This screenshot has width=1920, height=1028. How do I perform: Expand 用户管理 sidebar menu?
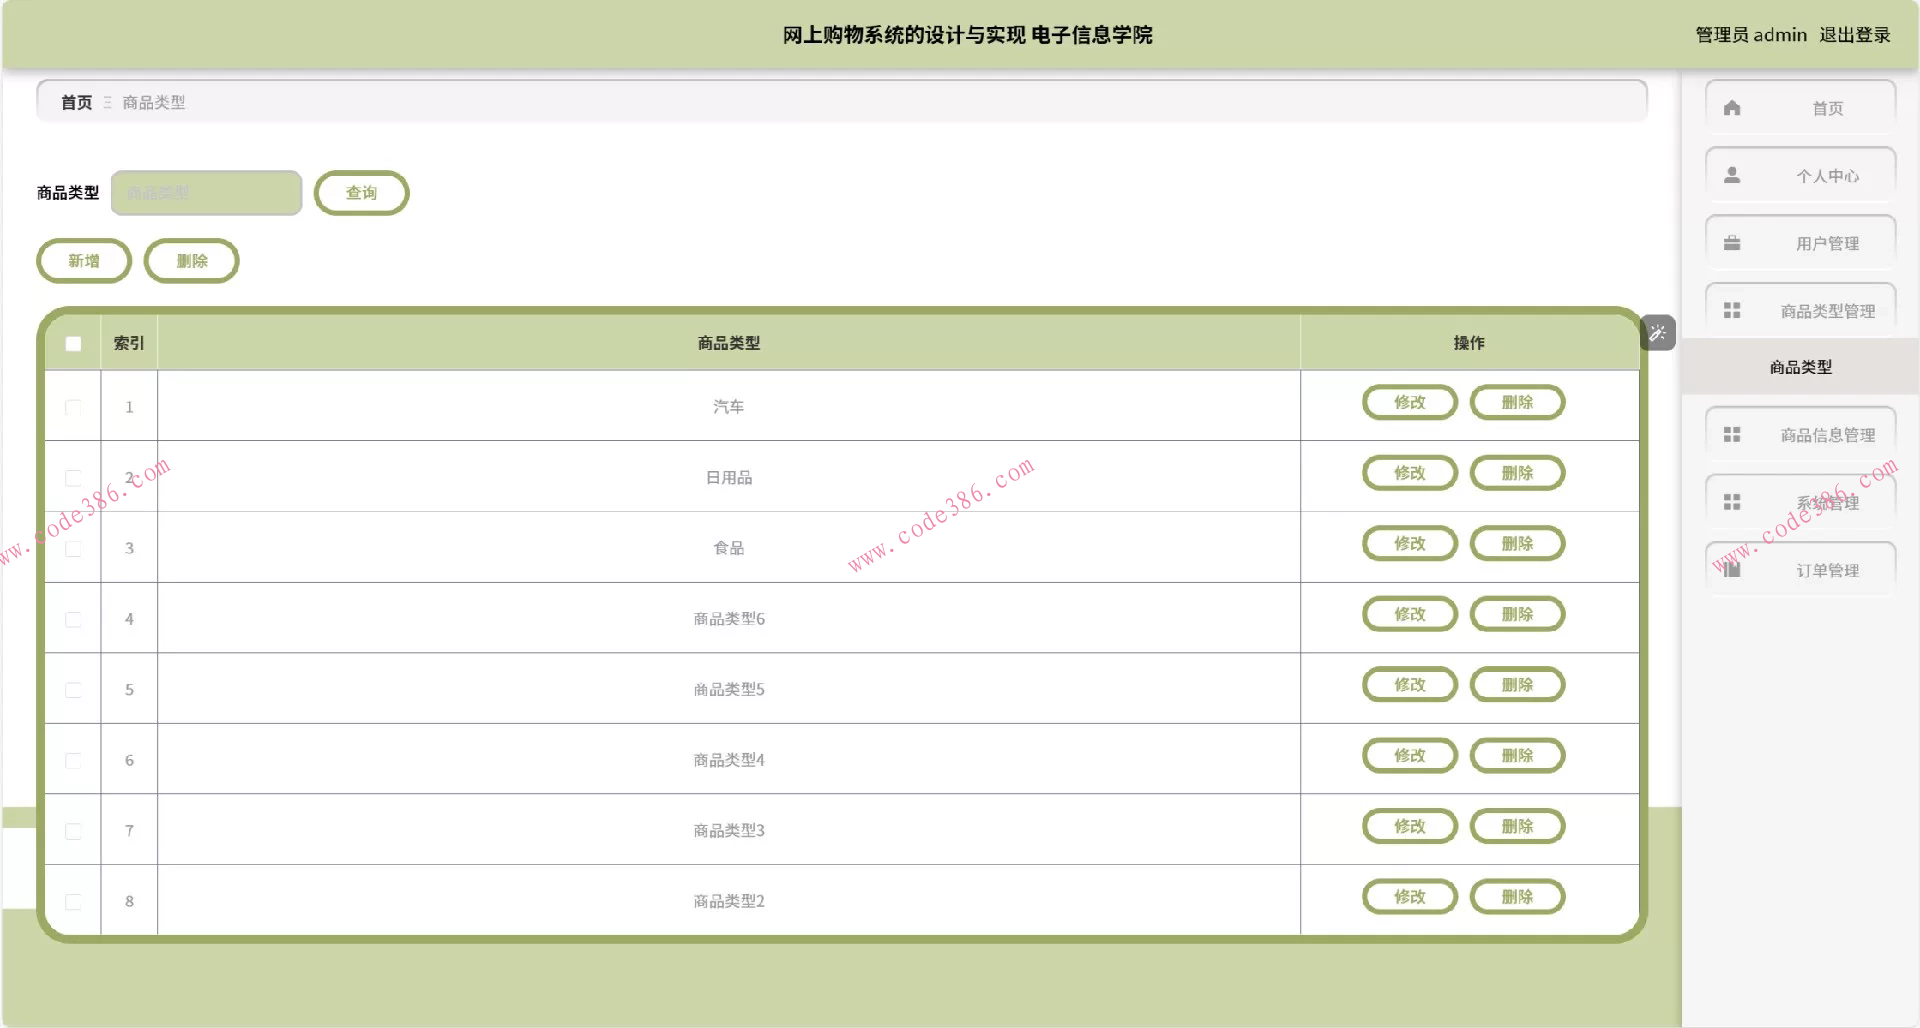point(1800,243)
